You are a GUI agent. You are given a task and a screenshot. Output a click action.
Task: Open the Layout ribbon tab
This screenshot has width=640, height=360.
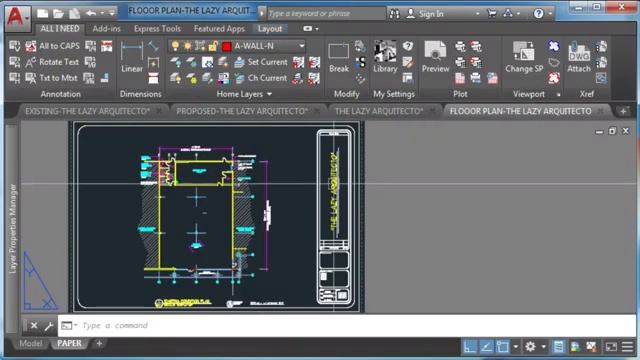(270, 29)
